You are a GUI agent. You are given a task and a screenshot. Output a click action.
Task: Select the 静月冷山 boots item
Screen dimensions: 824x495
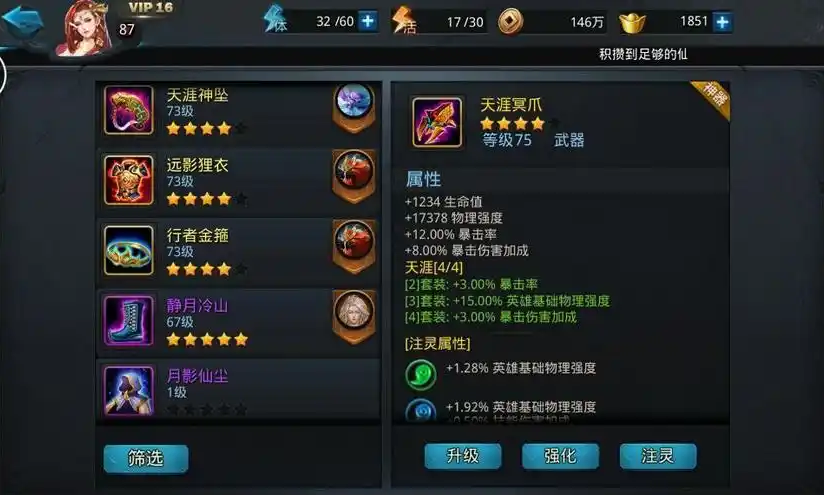[x=238, y=322]
